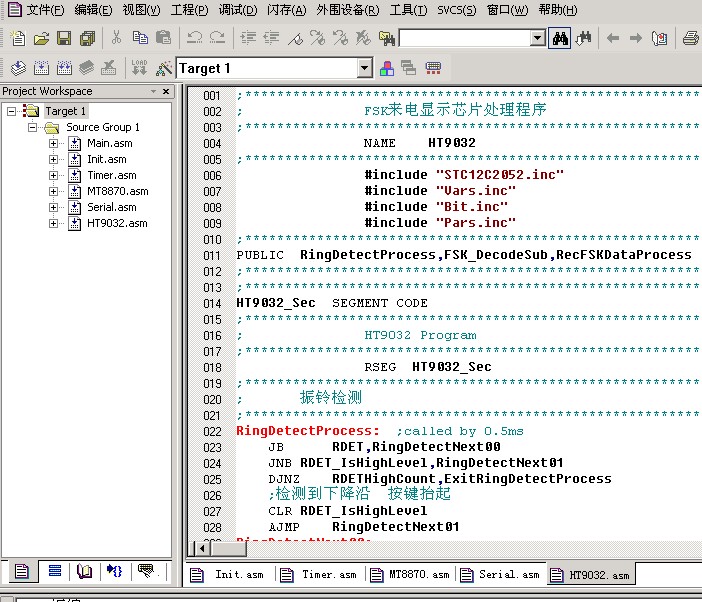This screenshot has height=602, width=702.
Task: Indent selected text icon
Action: coord(248,38)
